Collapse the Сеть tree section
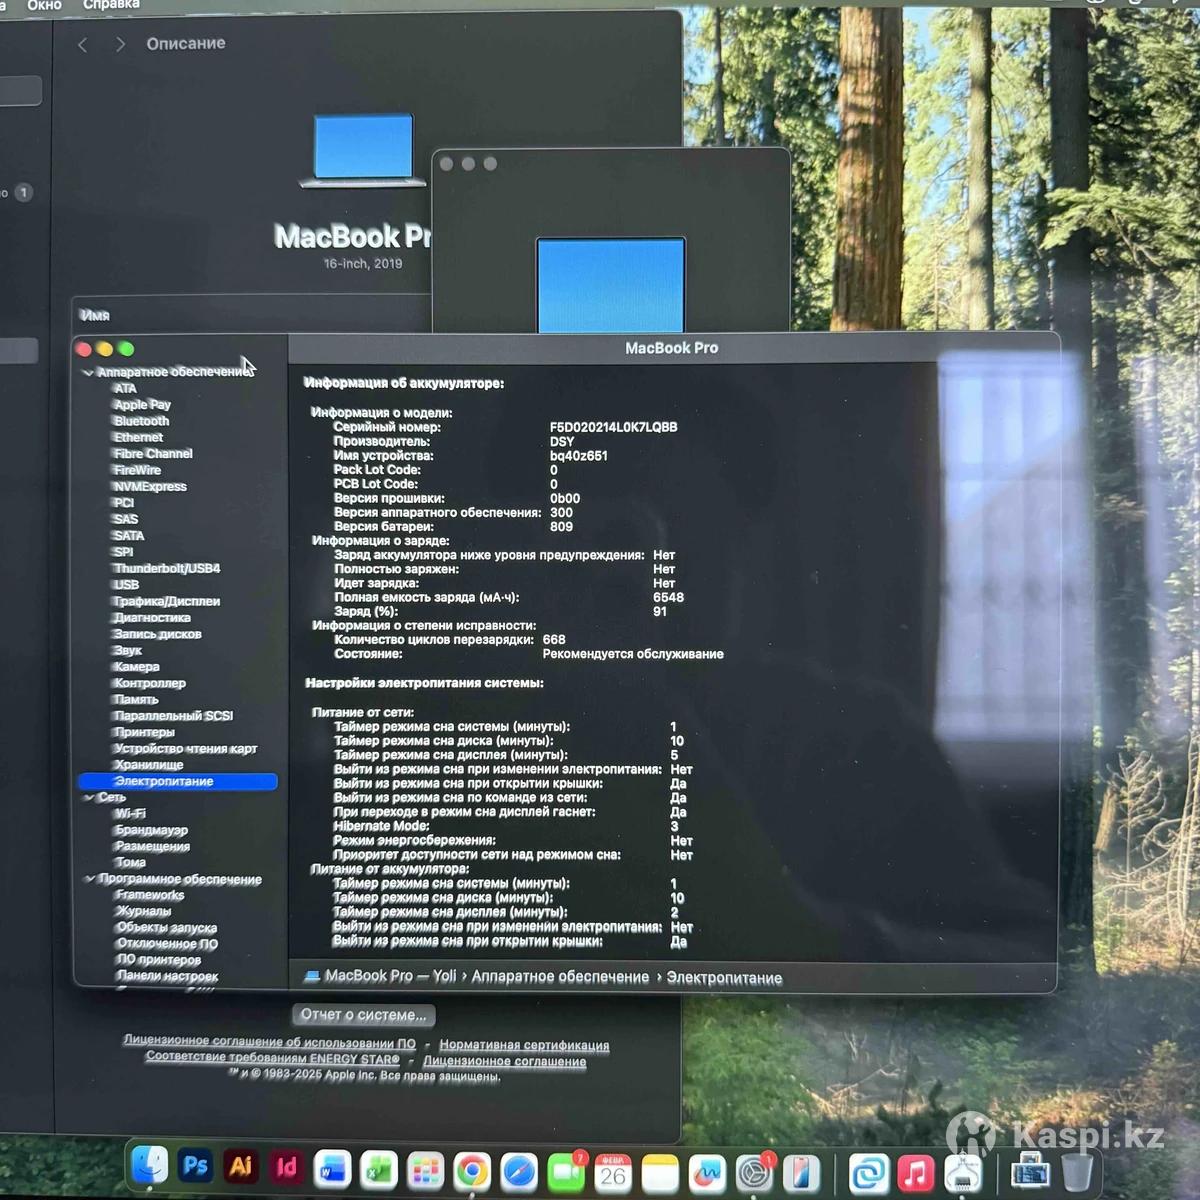 88,798
